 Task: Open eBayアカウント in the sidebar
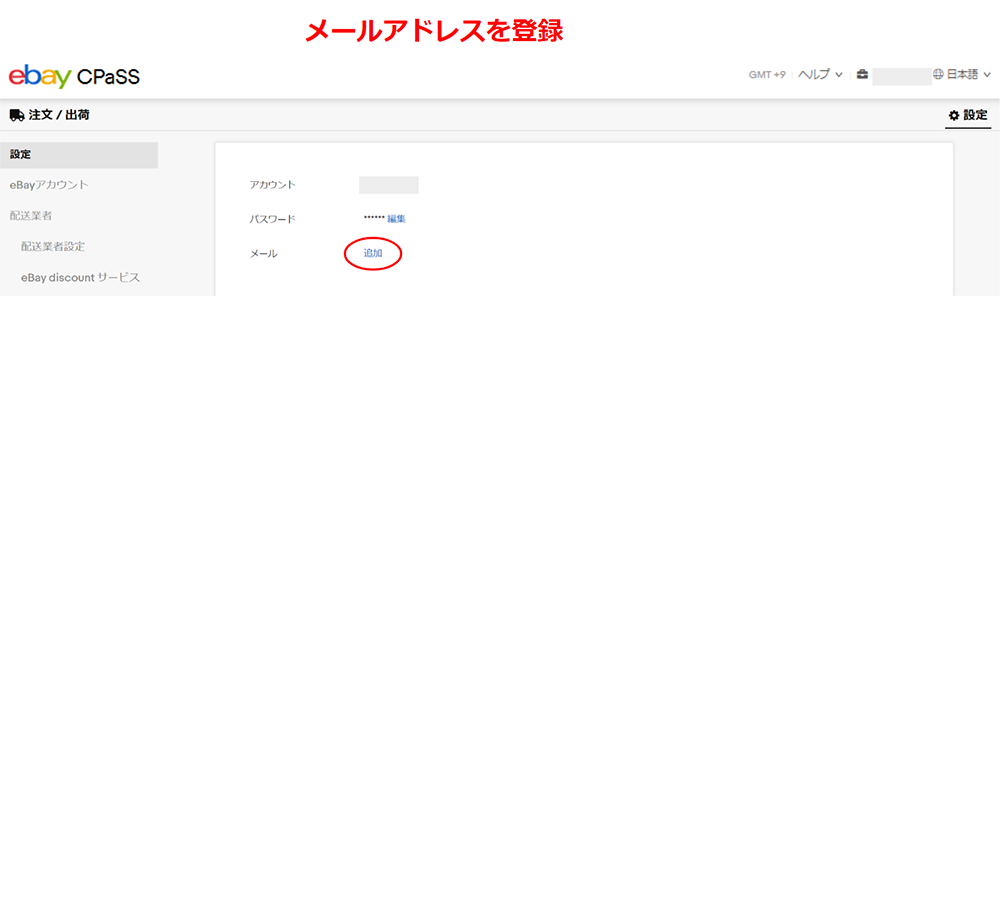49,185
